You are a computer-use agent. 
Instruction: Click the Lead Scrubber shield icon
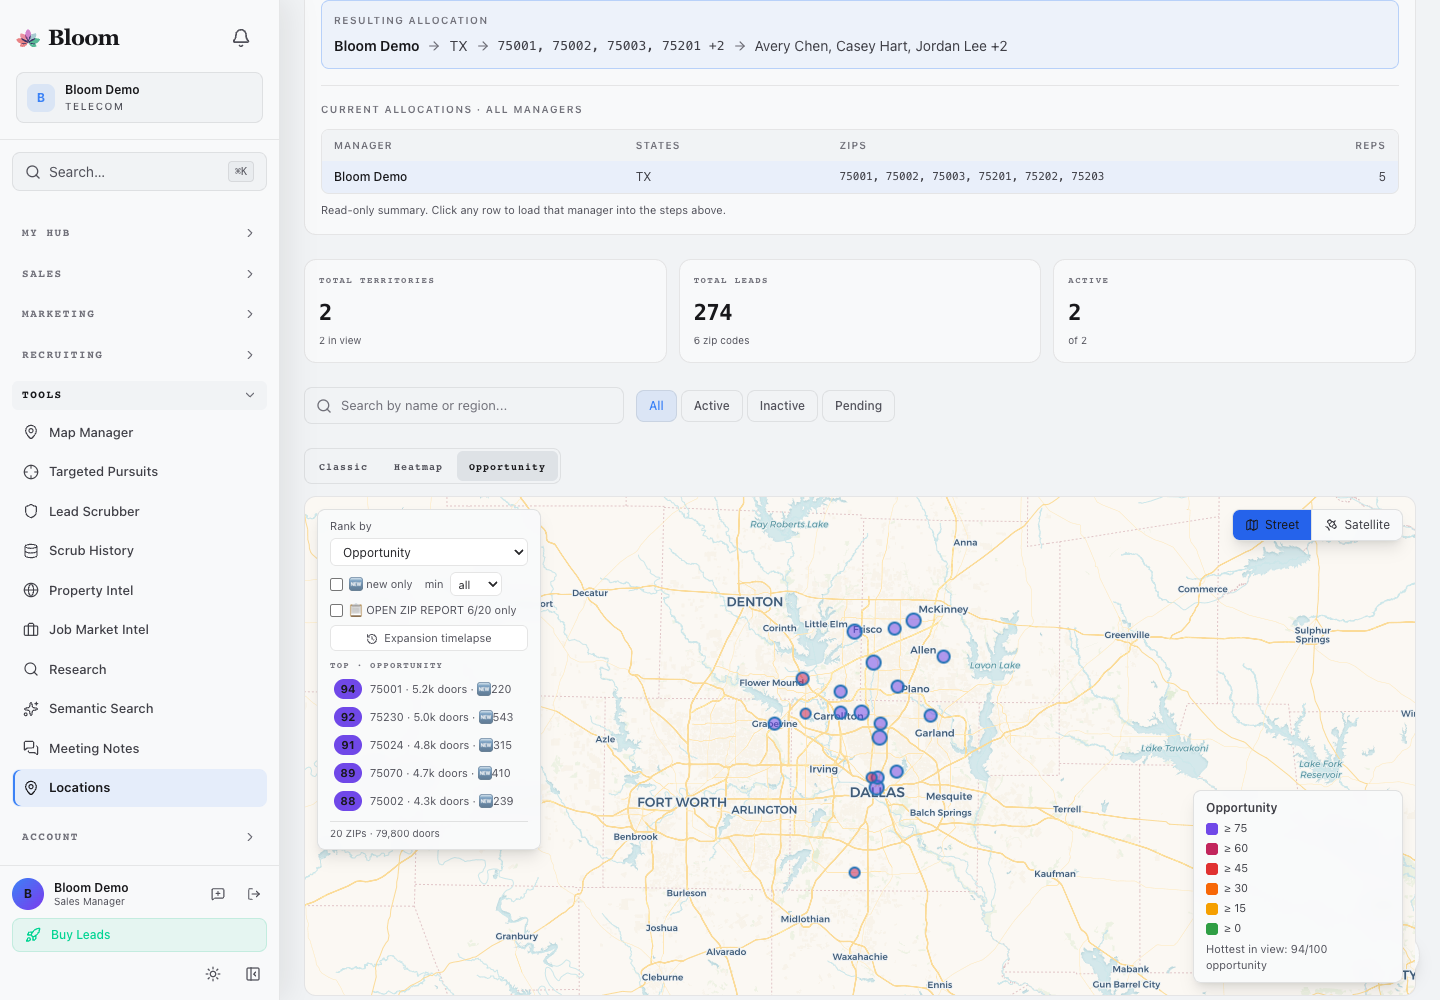31,511
